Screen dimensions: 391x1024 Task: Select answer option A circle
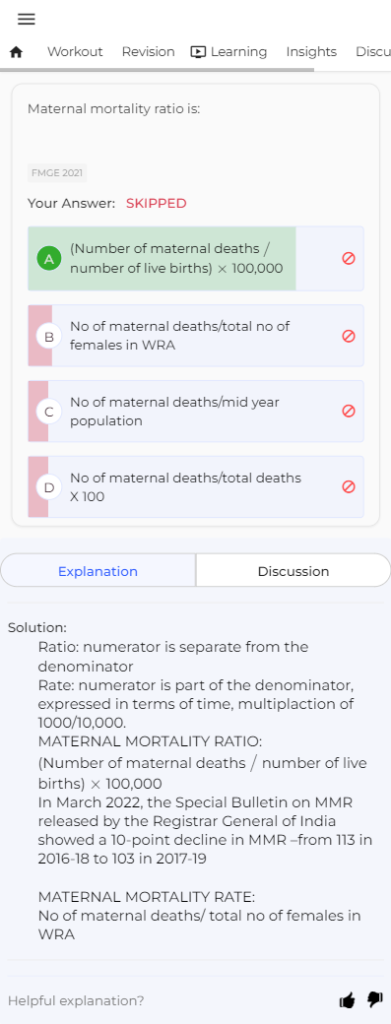click(x=49, y=259)
